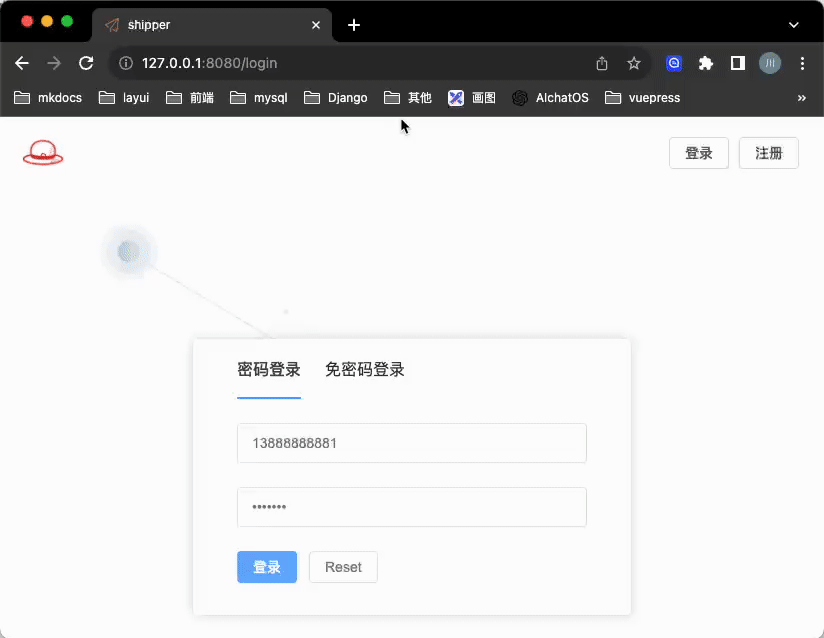Click the Reset button
The width and height of the screenshot is (824, 638).
click(x=343, y=567)
